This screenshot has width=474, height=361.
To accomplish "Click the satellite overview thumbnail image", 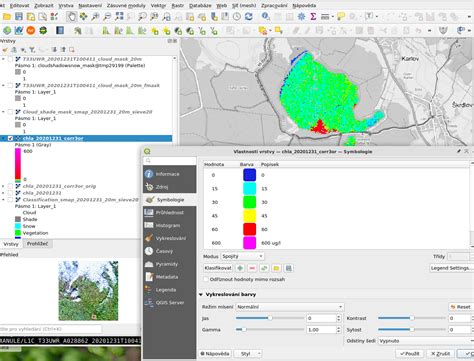I will coord(88,291).
